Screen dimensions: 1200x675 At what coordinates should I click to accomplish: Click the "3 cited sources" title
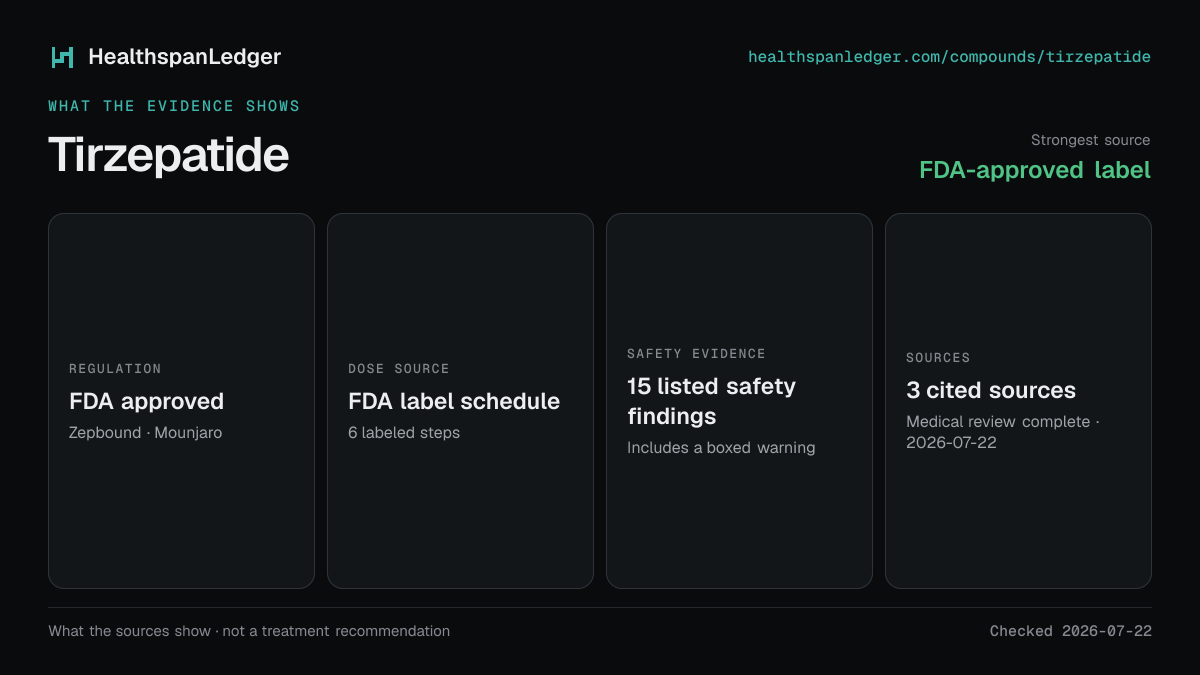(991, 390)
